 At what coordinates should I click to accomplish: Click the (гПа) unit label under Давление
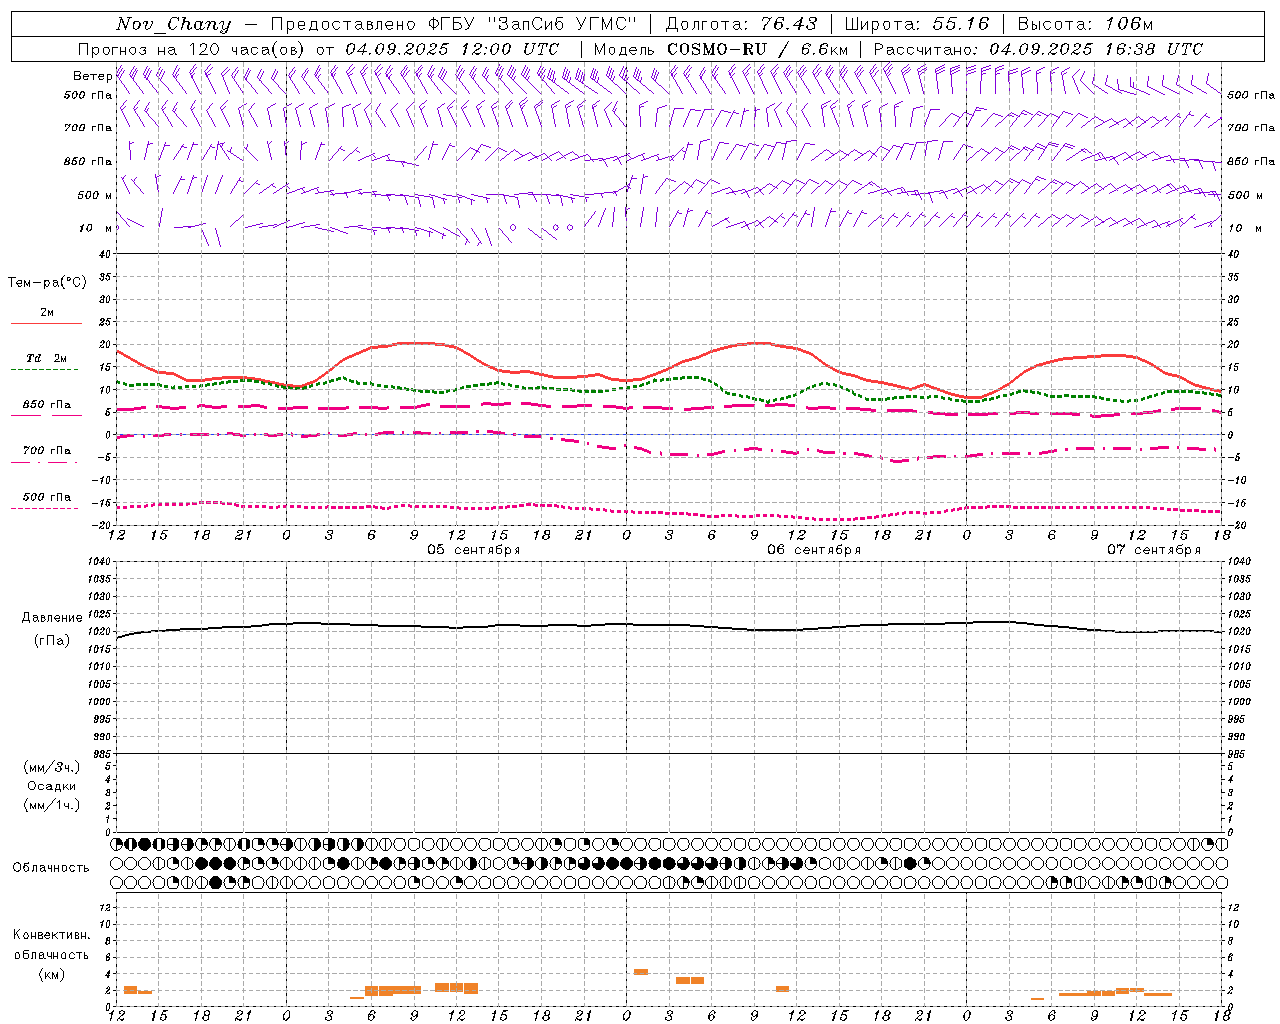click(52, 640)
